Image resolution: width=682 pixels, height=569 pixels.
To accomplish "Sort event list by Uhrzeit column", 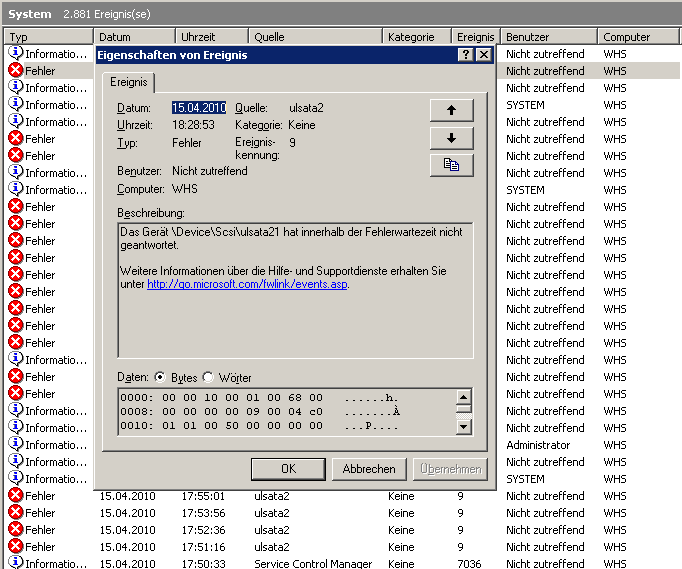I will (212, 37).
